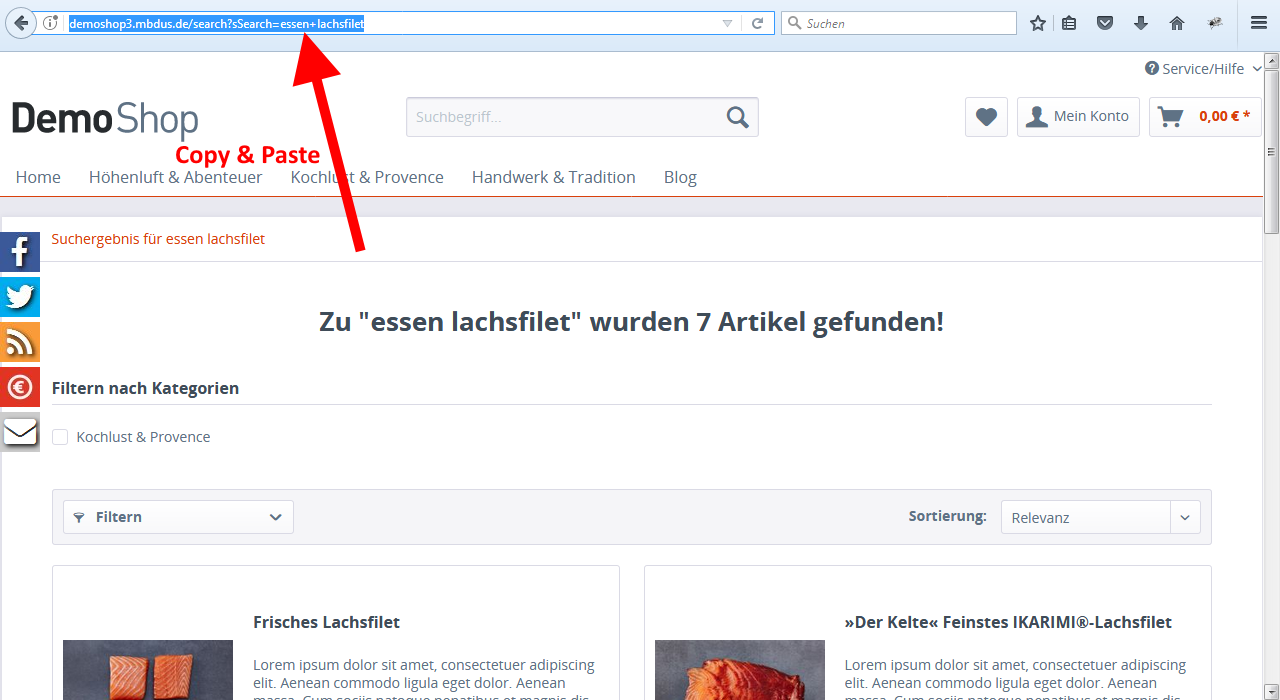Viewport: 1280px width, 700px height.
Task: Open Mein Konto account page
Action: tap(1078, 117)
